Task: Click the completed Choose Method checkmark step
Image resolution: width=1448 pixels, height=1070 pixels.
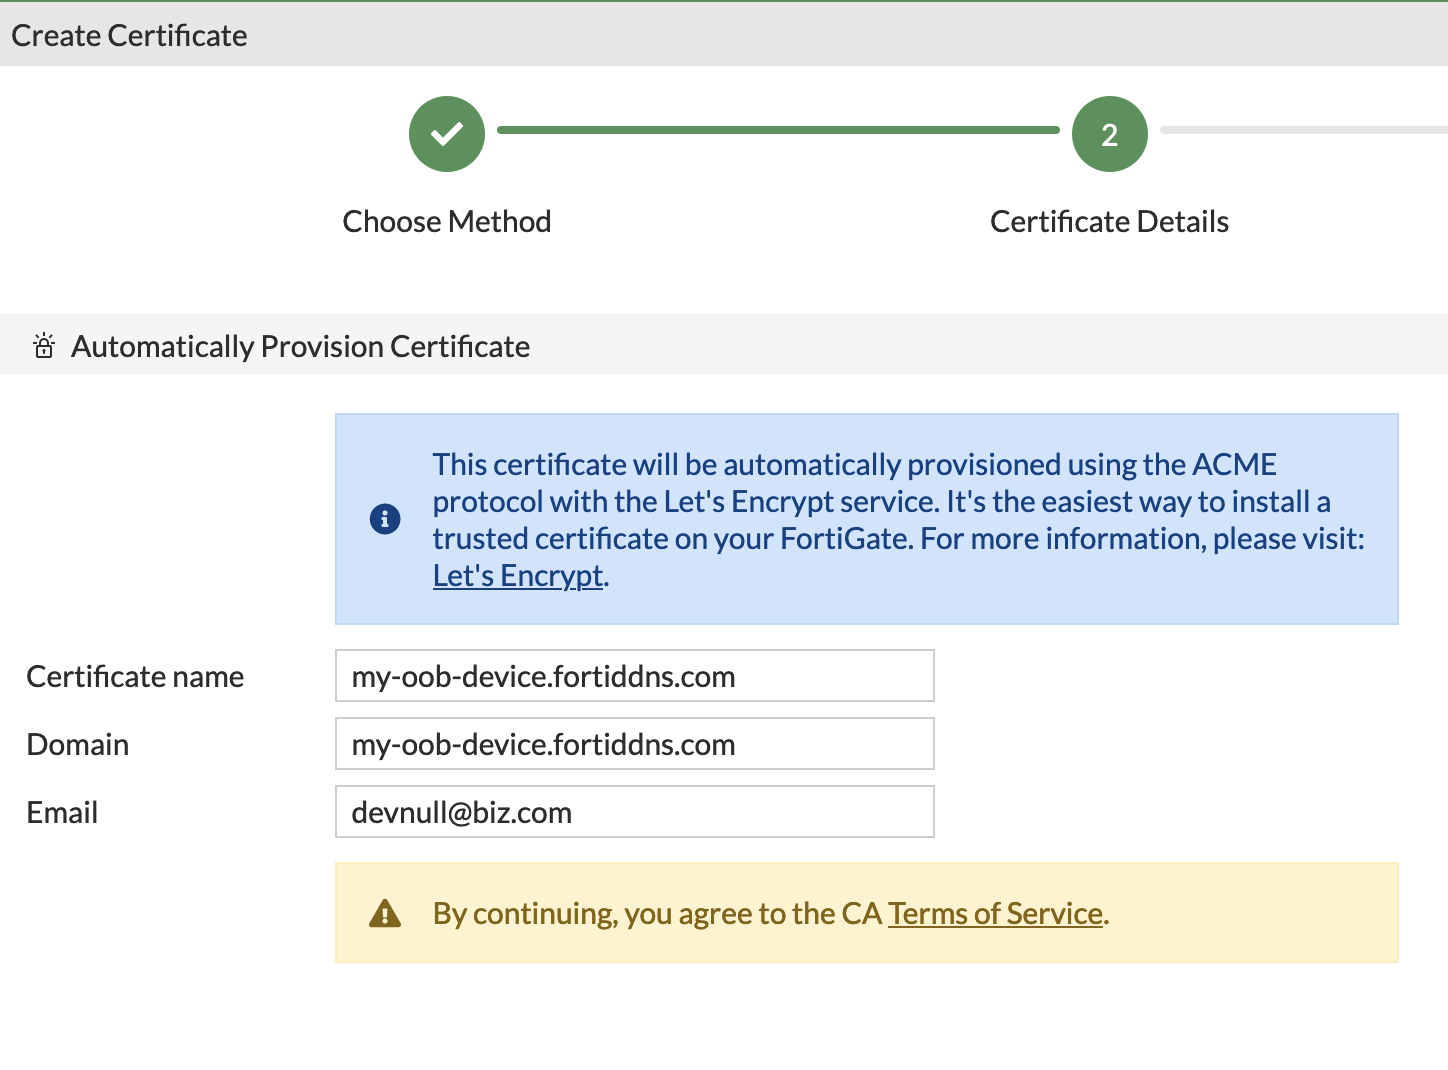Action: 447,134
